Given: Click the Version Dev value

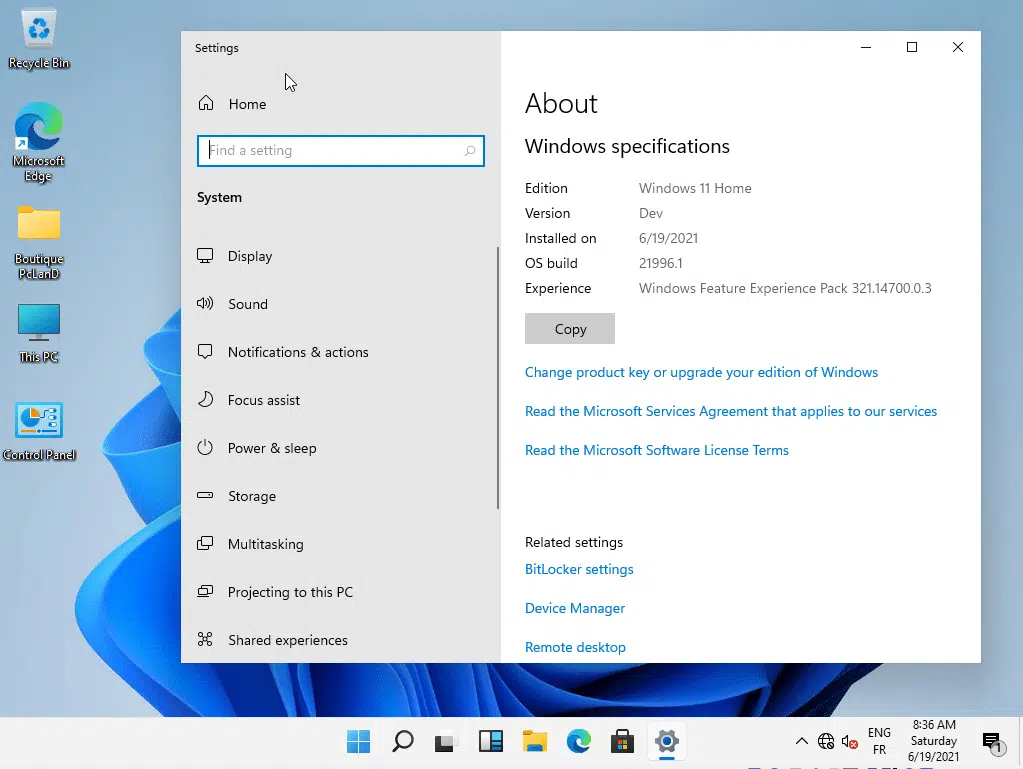Looking at the screenshot, I should (650, 213).
